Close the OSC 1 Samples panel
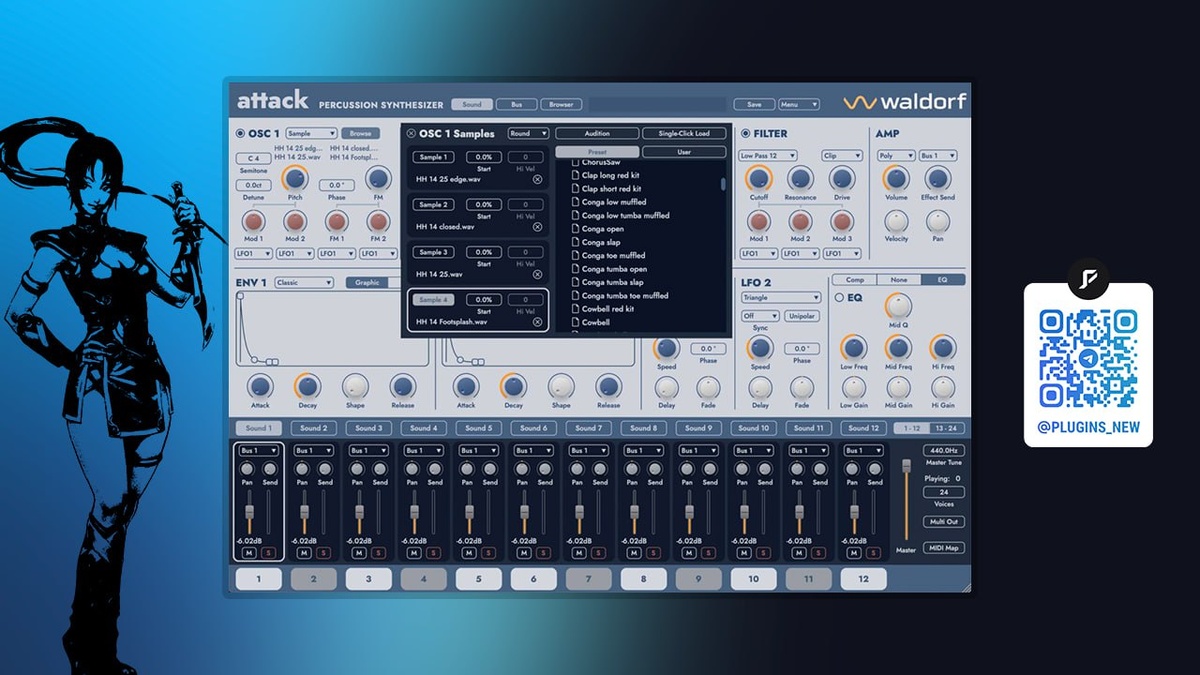The height and width of the screenshot is (675, 1200). [411, 133]
